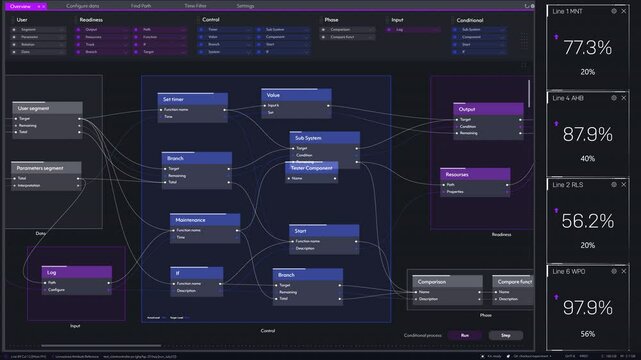Toggle Name input port on Comparison node
Screen dimensions: 641x360
coord(416,292)
